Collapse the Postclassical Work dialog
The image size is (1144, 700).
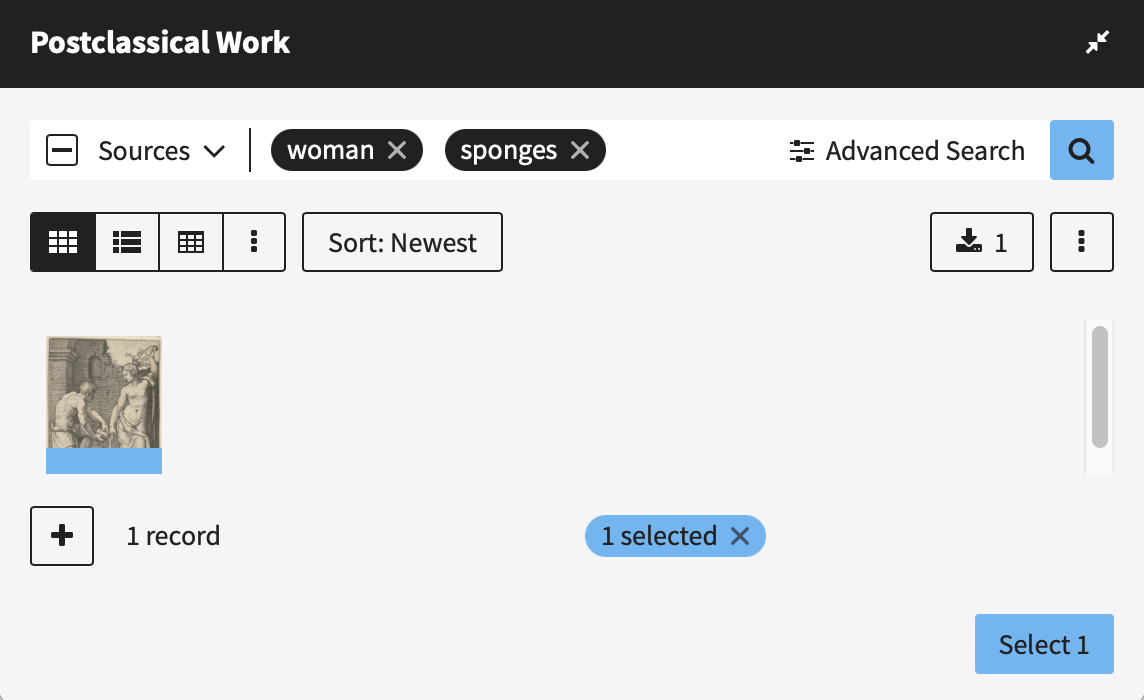(1097, 43)
